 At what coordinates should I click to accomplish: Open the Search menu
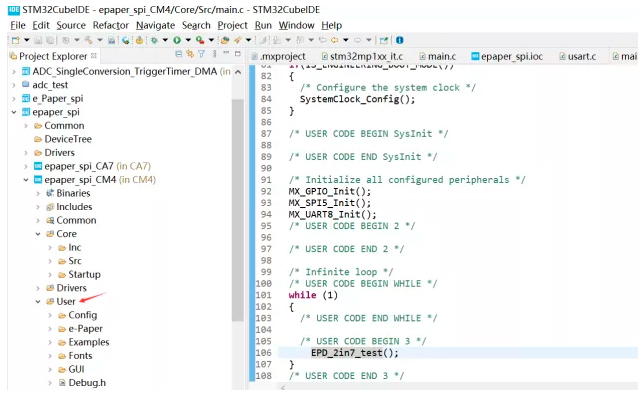pos(196,25)
